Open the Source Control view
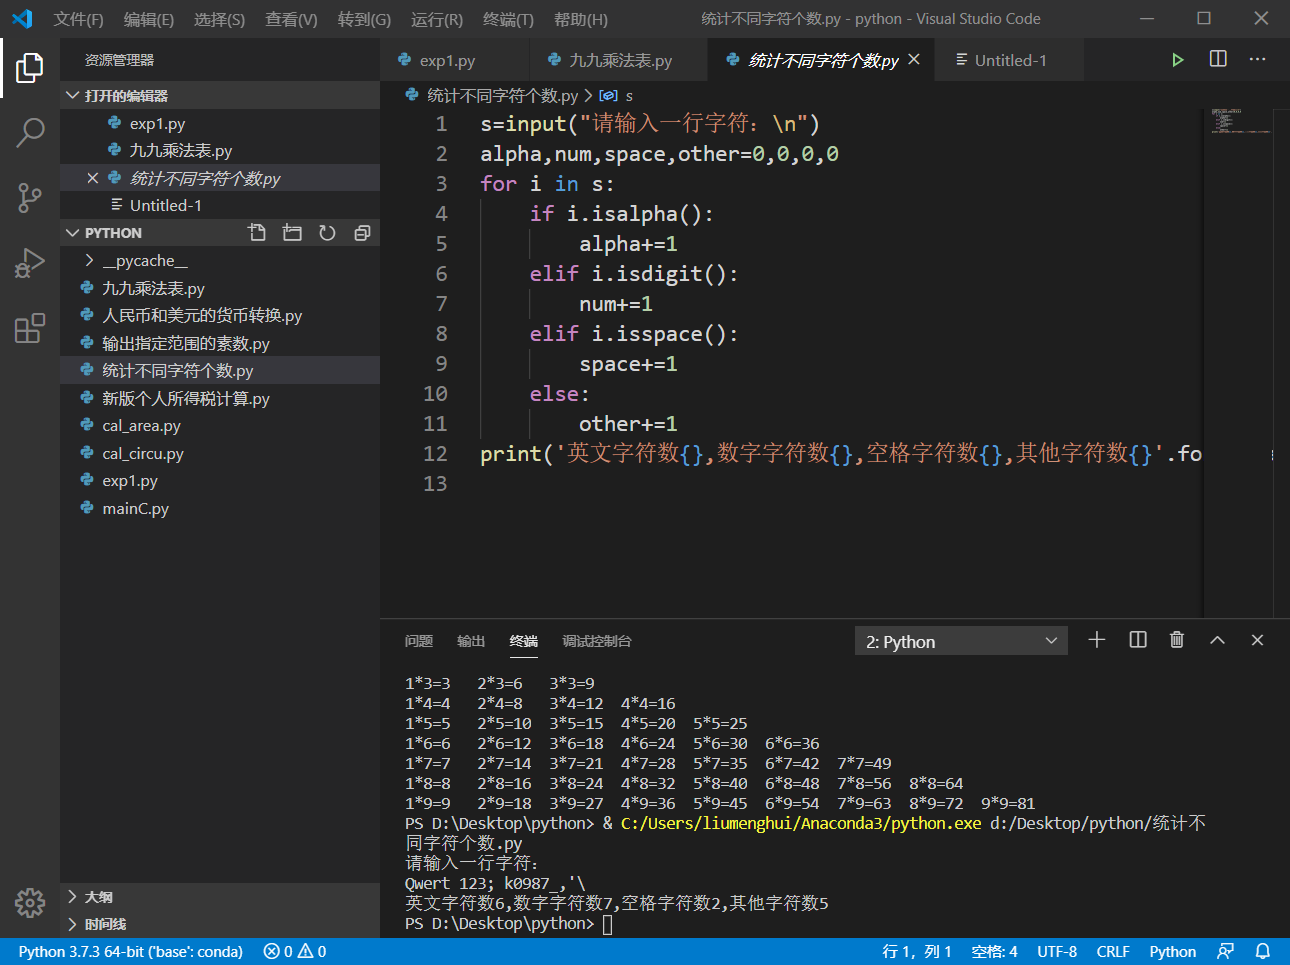Viewport: 1290px width, 965px height. click(30, 197)
